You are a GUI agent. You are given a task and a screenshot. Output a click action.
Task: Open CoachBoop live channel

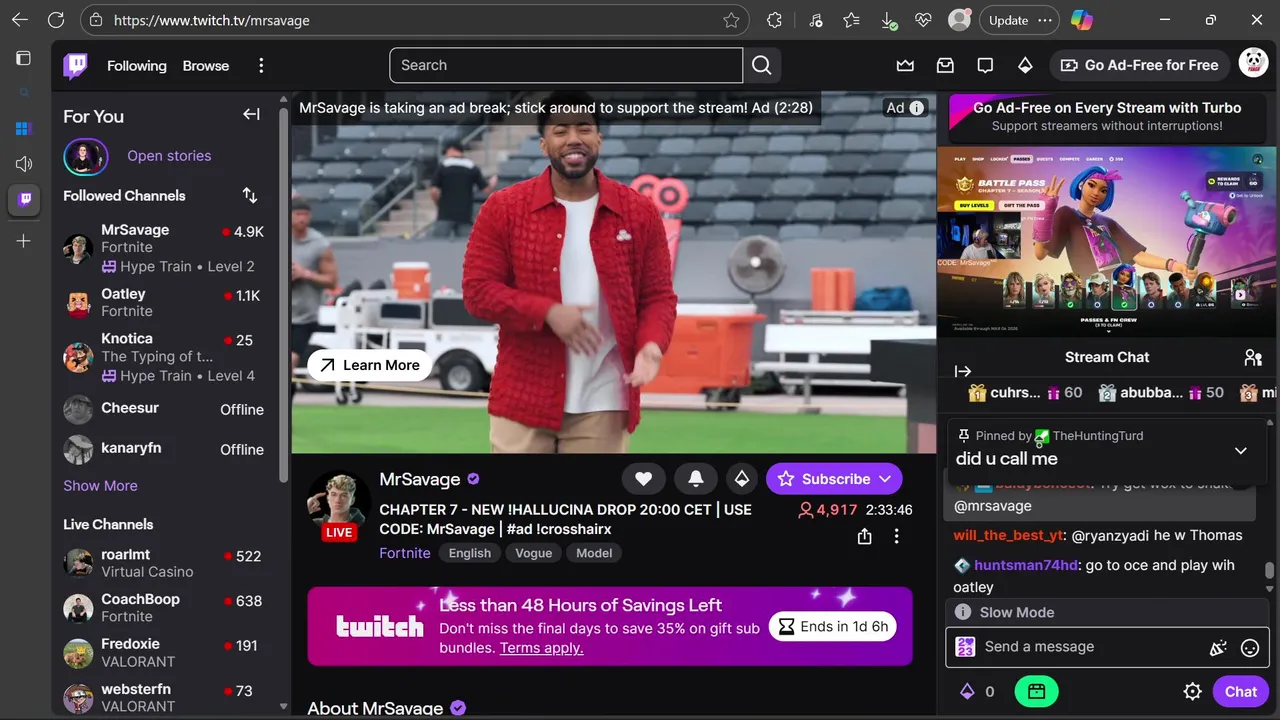164,607
